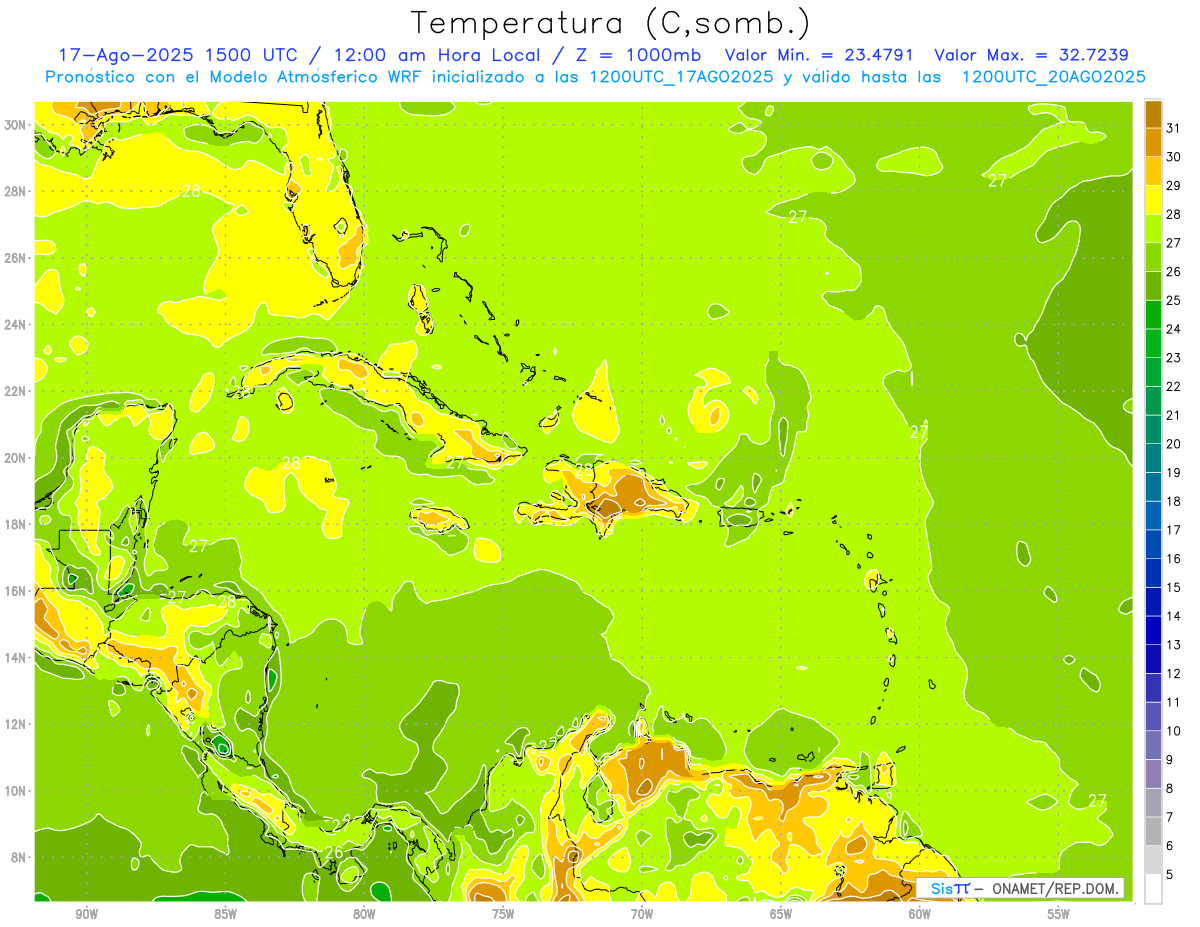Pick the legend swatch between 17 and 18
The width and height of the screenshot is (1200, 927).
1153,515
